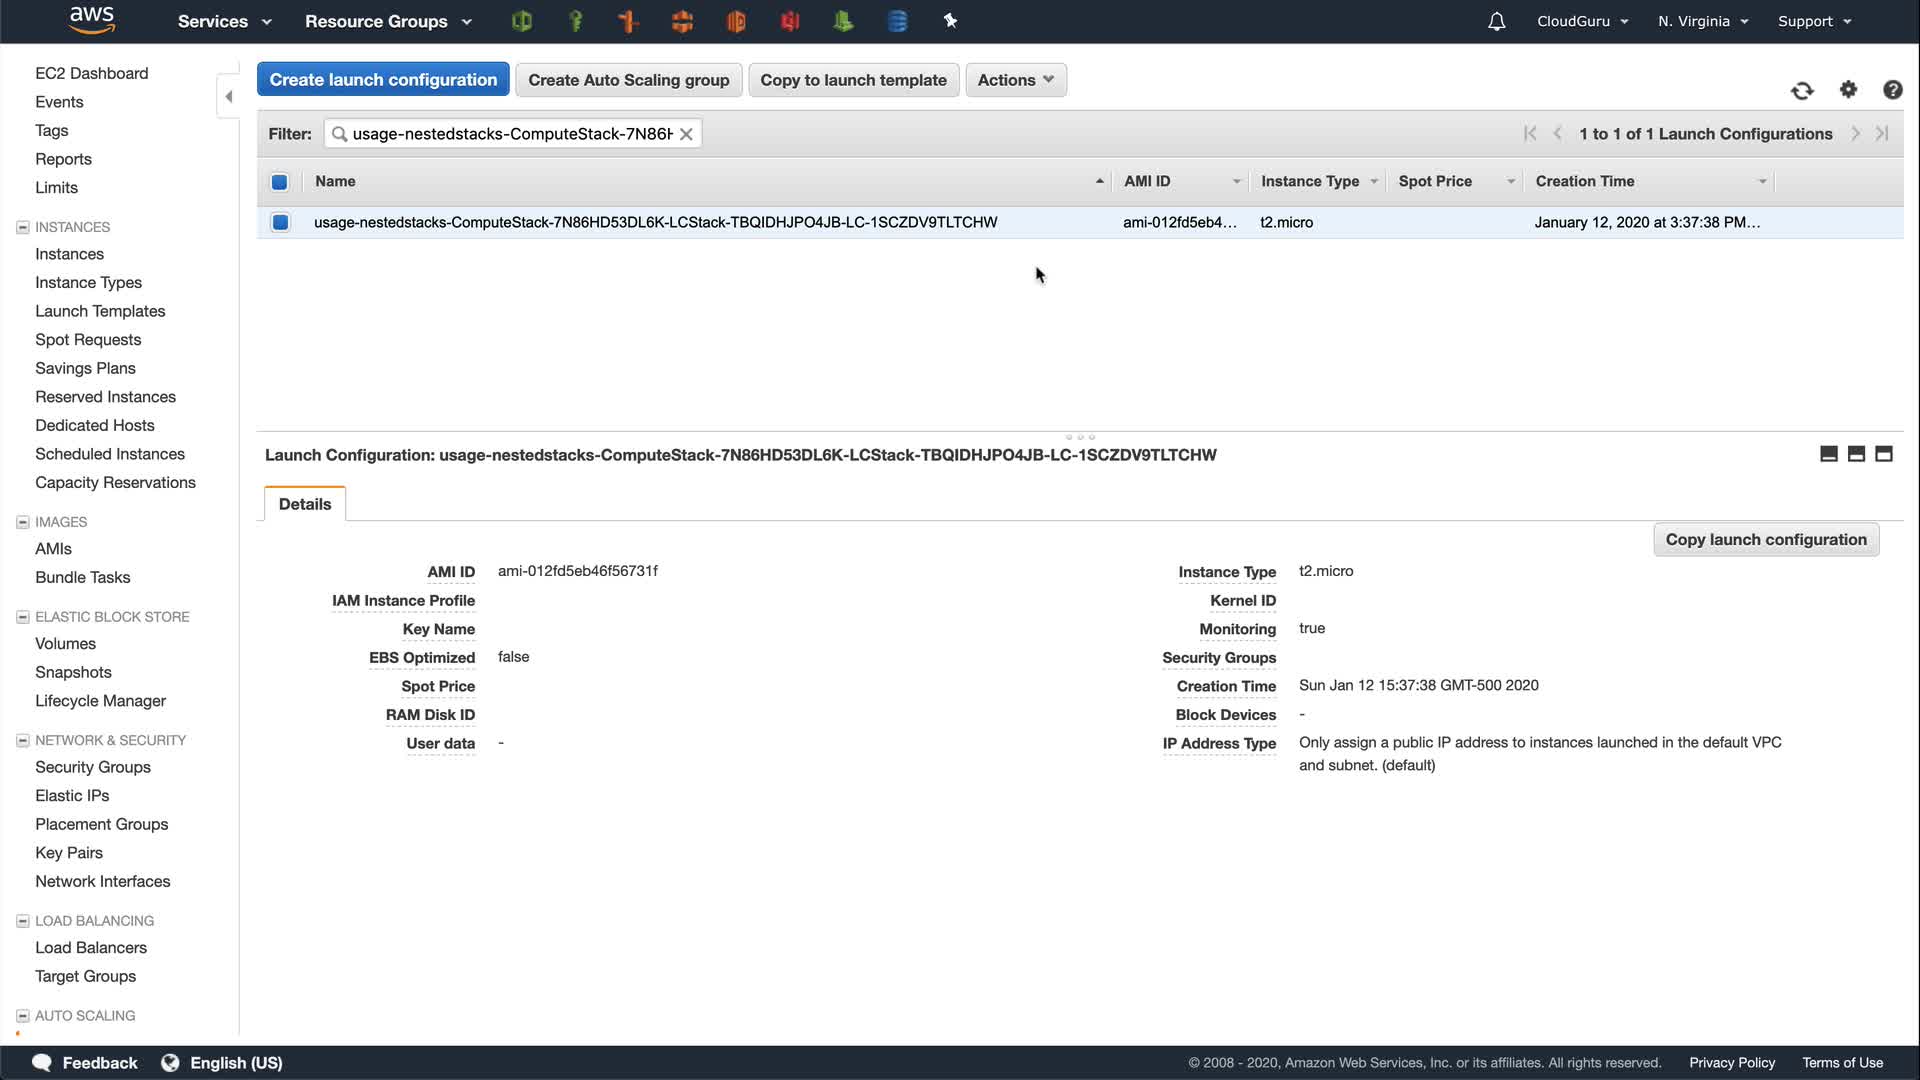Image resolution: width=1920 pixels, height=1080 pixels.
Task: Click the filter search input field
Action: [x=511, y=134]
